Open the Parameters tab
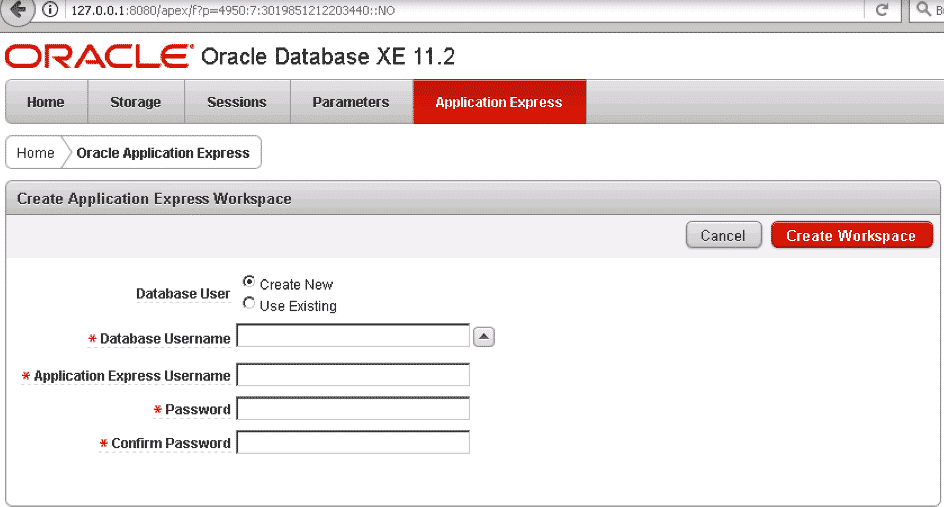 pos(351,102)
